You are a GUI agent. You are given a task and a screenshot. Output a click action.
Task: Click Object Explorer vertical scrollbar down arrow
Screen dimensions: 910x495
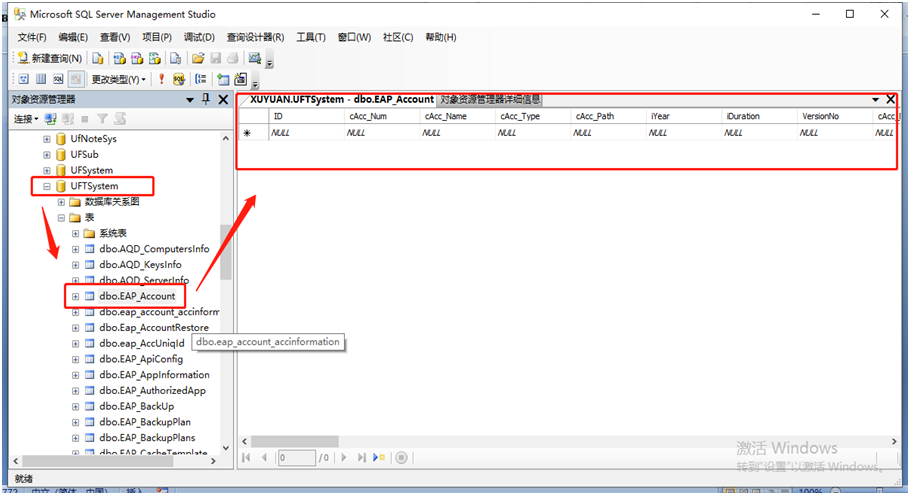[226, 447]
